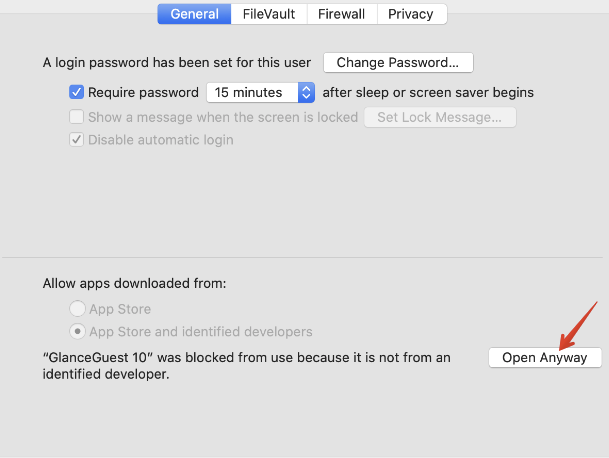This screenshot has width=609, height=458.
Task: Click the Allow apps downloaded from label
Action: pyautogui.click(x=134, y=284)
